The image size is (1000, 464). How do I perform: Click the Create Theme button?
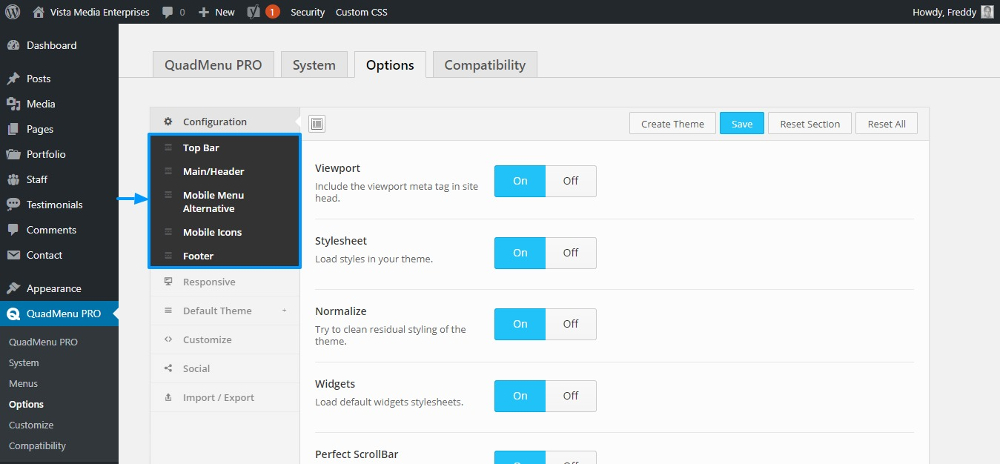tap(673, 124)
